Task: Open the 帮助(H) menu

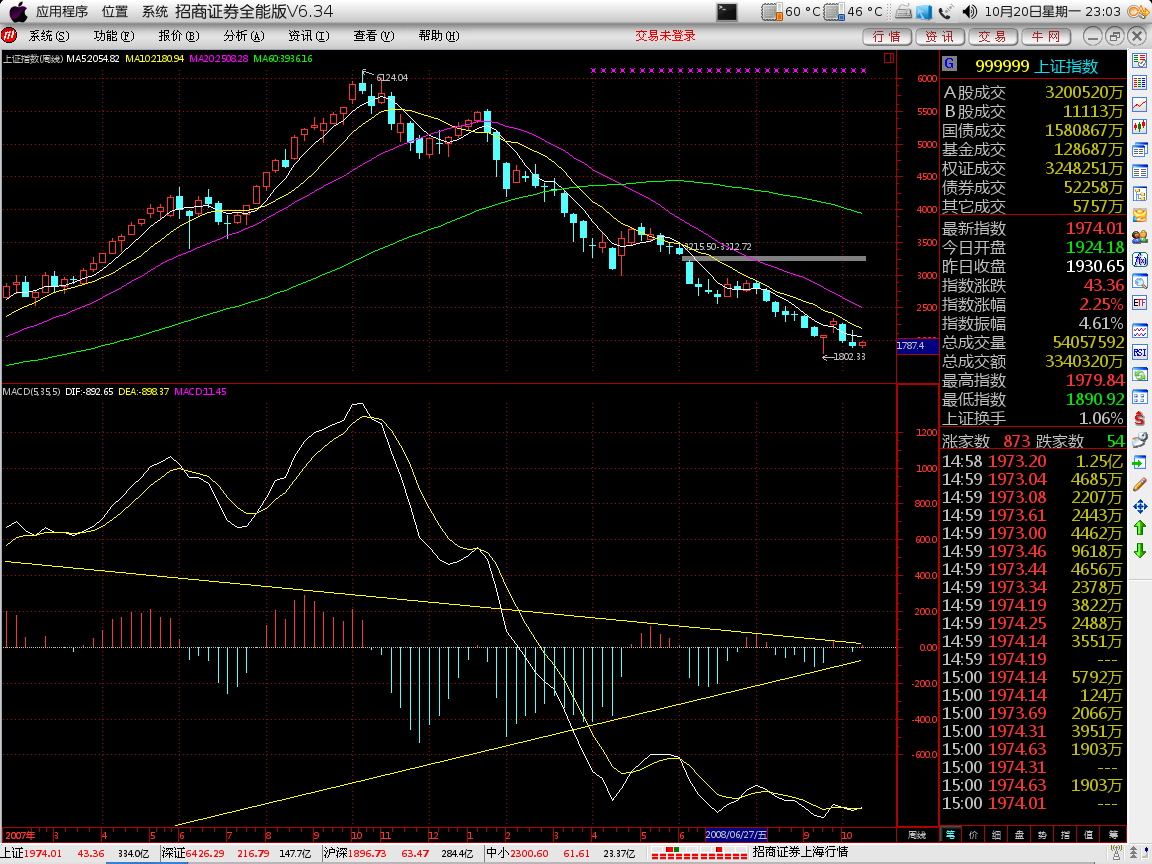Action: pos(439,36)
